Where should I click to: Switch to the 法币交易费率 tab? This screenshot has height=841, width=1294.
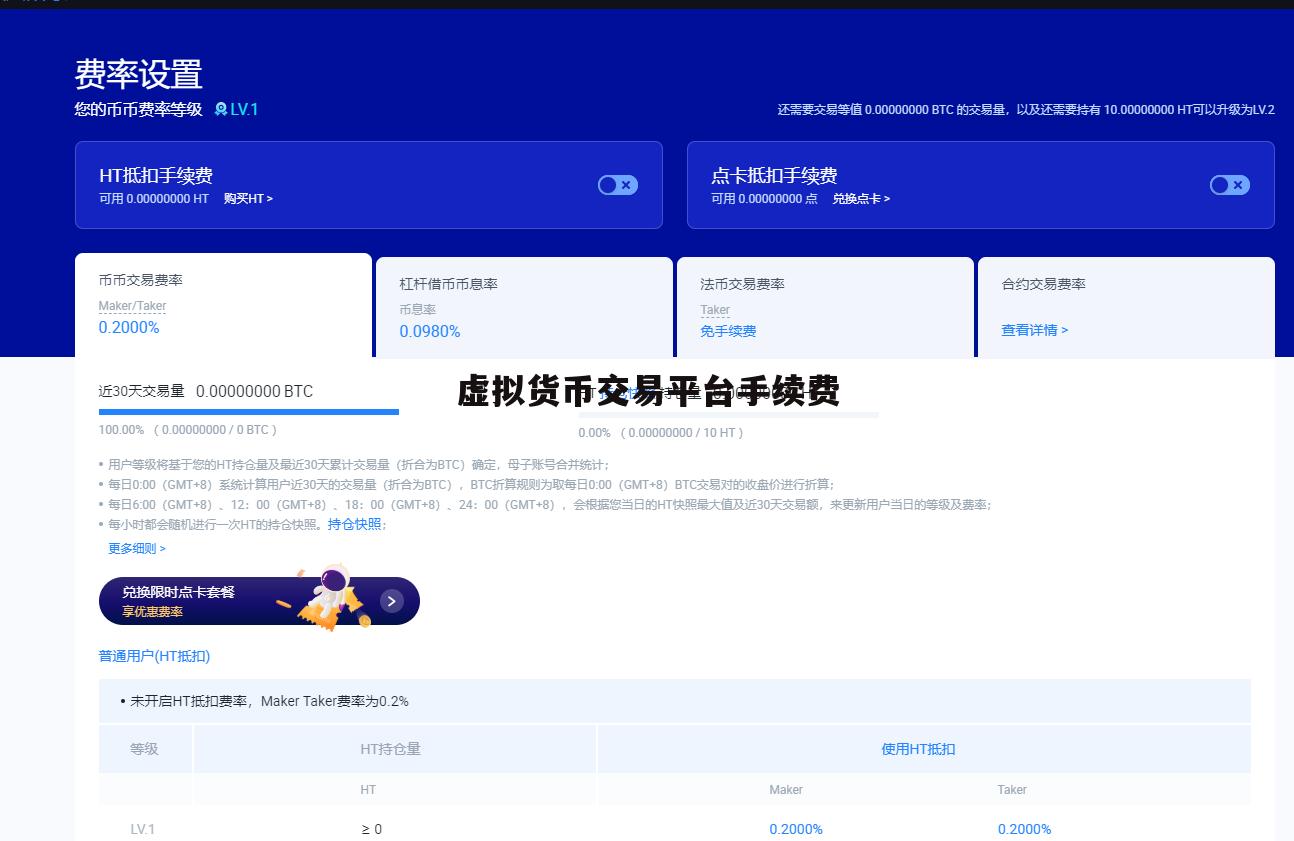742,284
